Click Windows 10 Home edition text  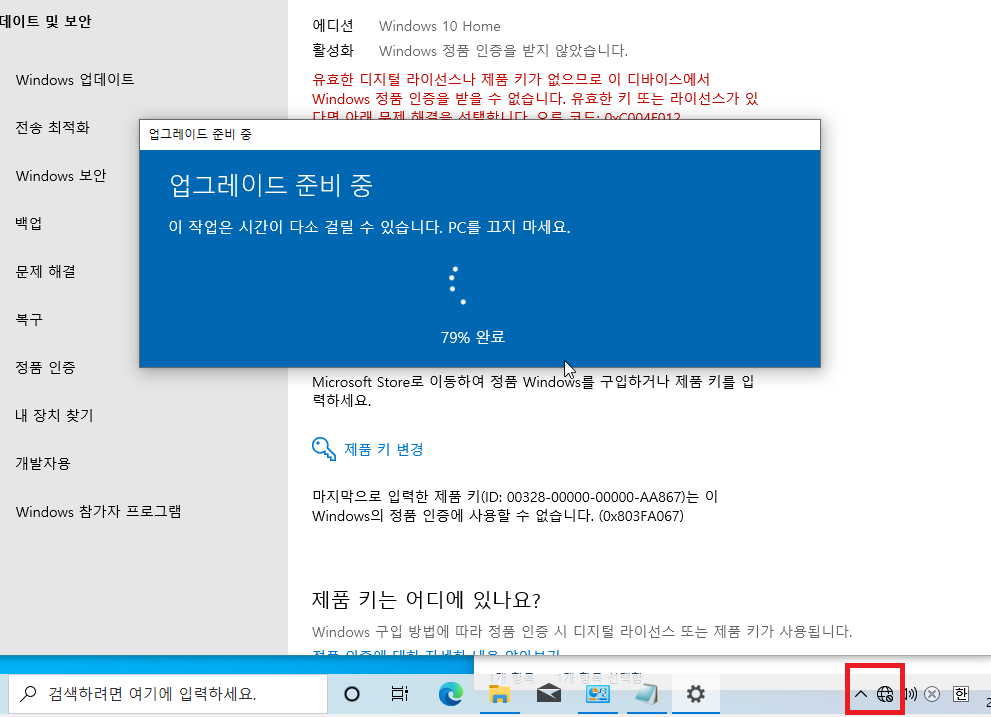coord(440,27)
